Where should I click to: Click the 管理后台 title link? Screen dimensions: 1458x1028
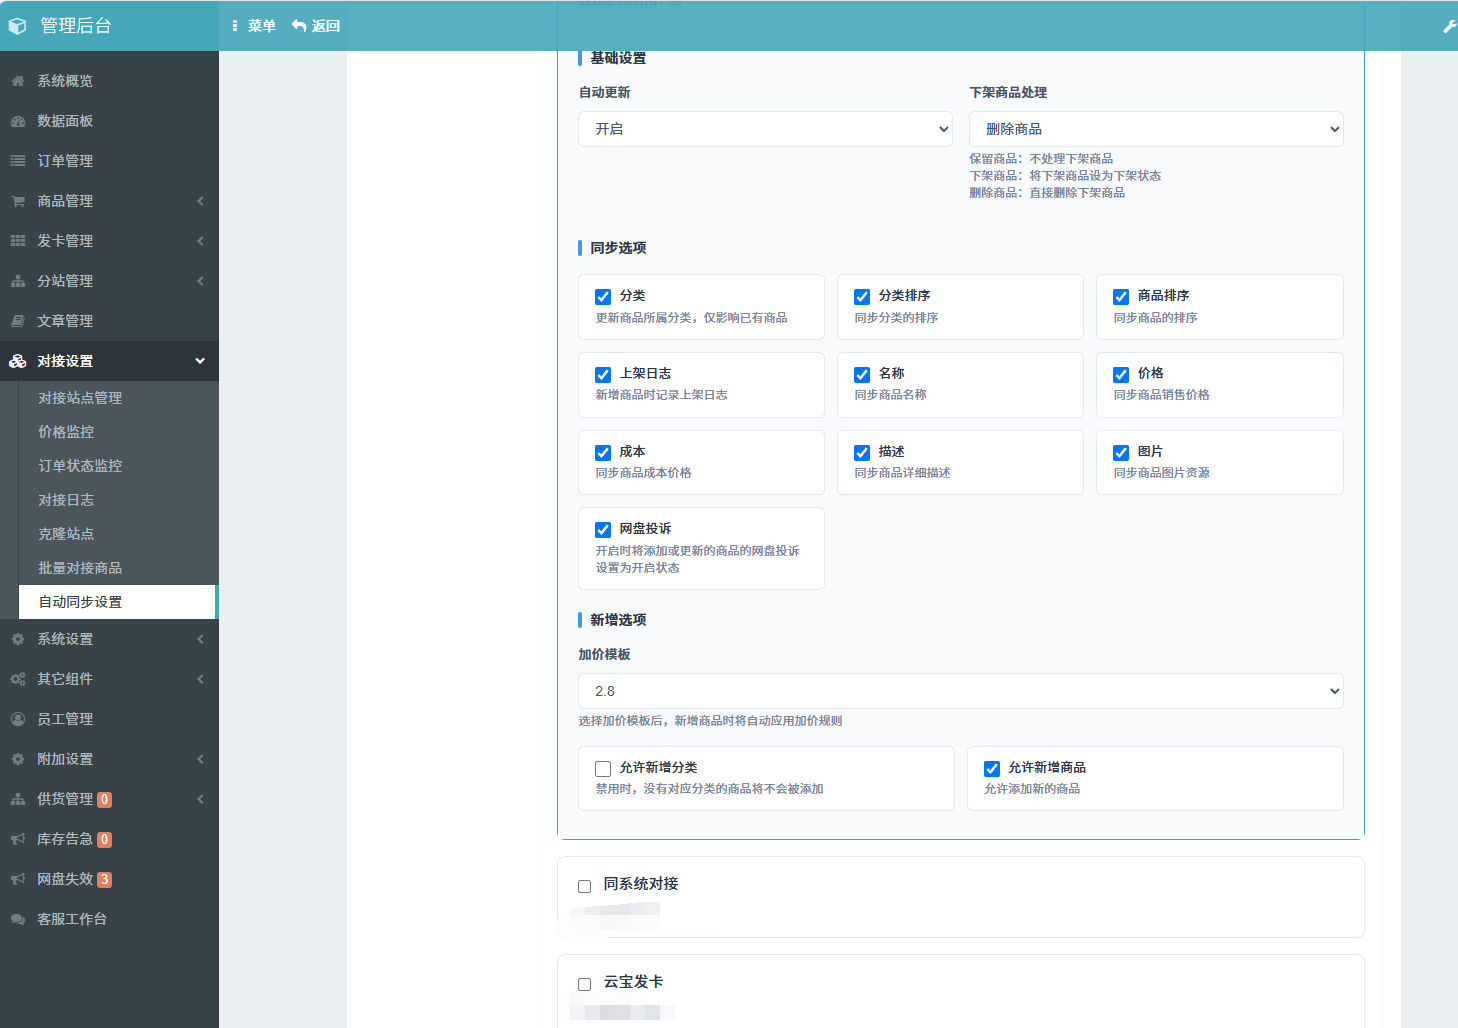(x=76, y=26)
